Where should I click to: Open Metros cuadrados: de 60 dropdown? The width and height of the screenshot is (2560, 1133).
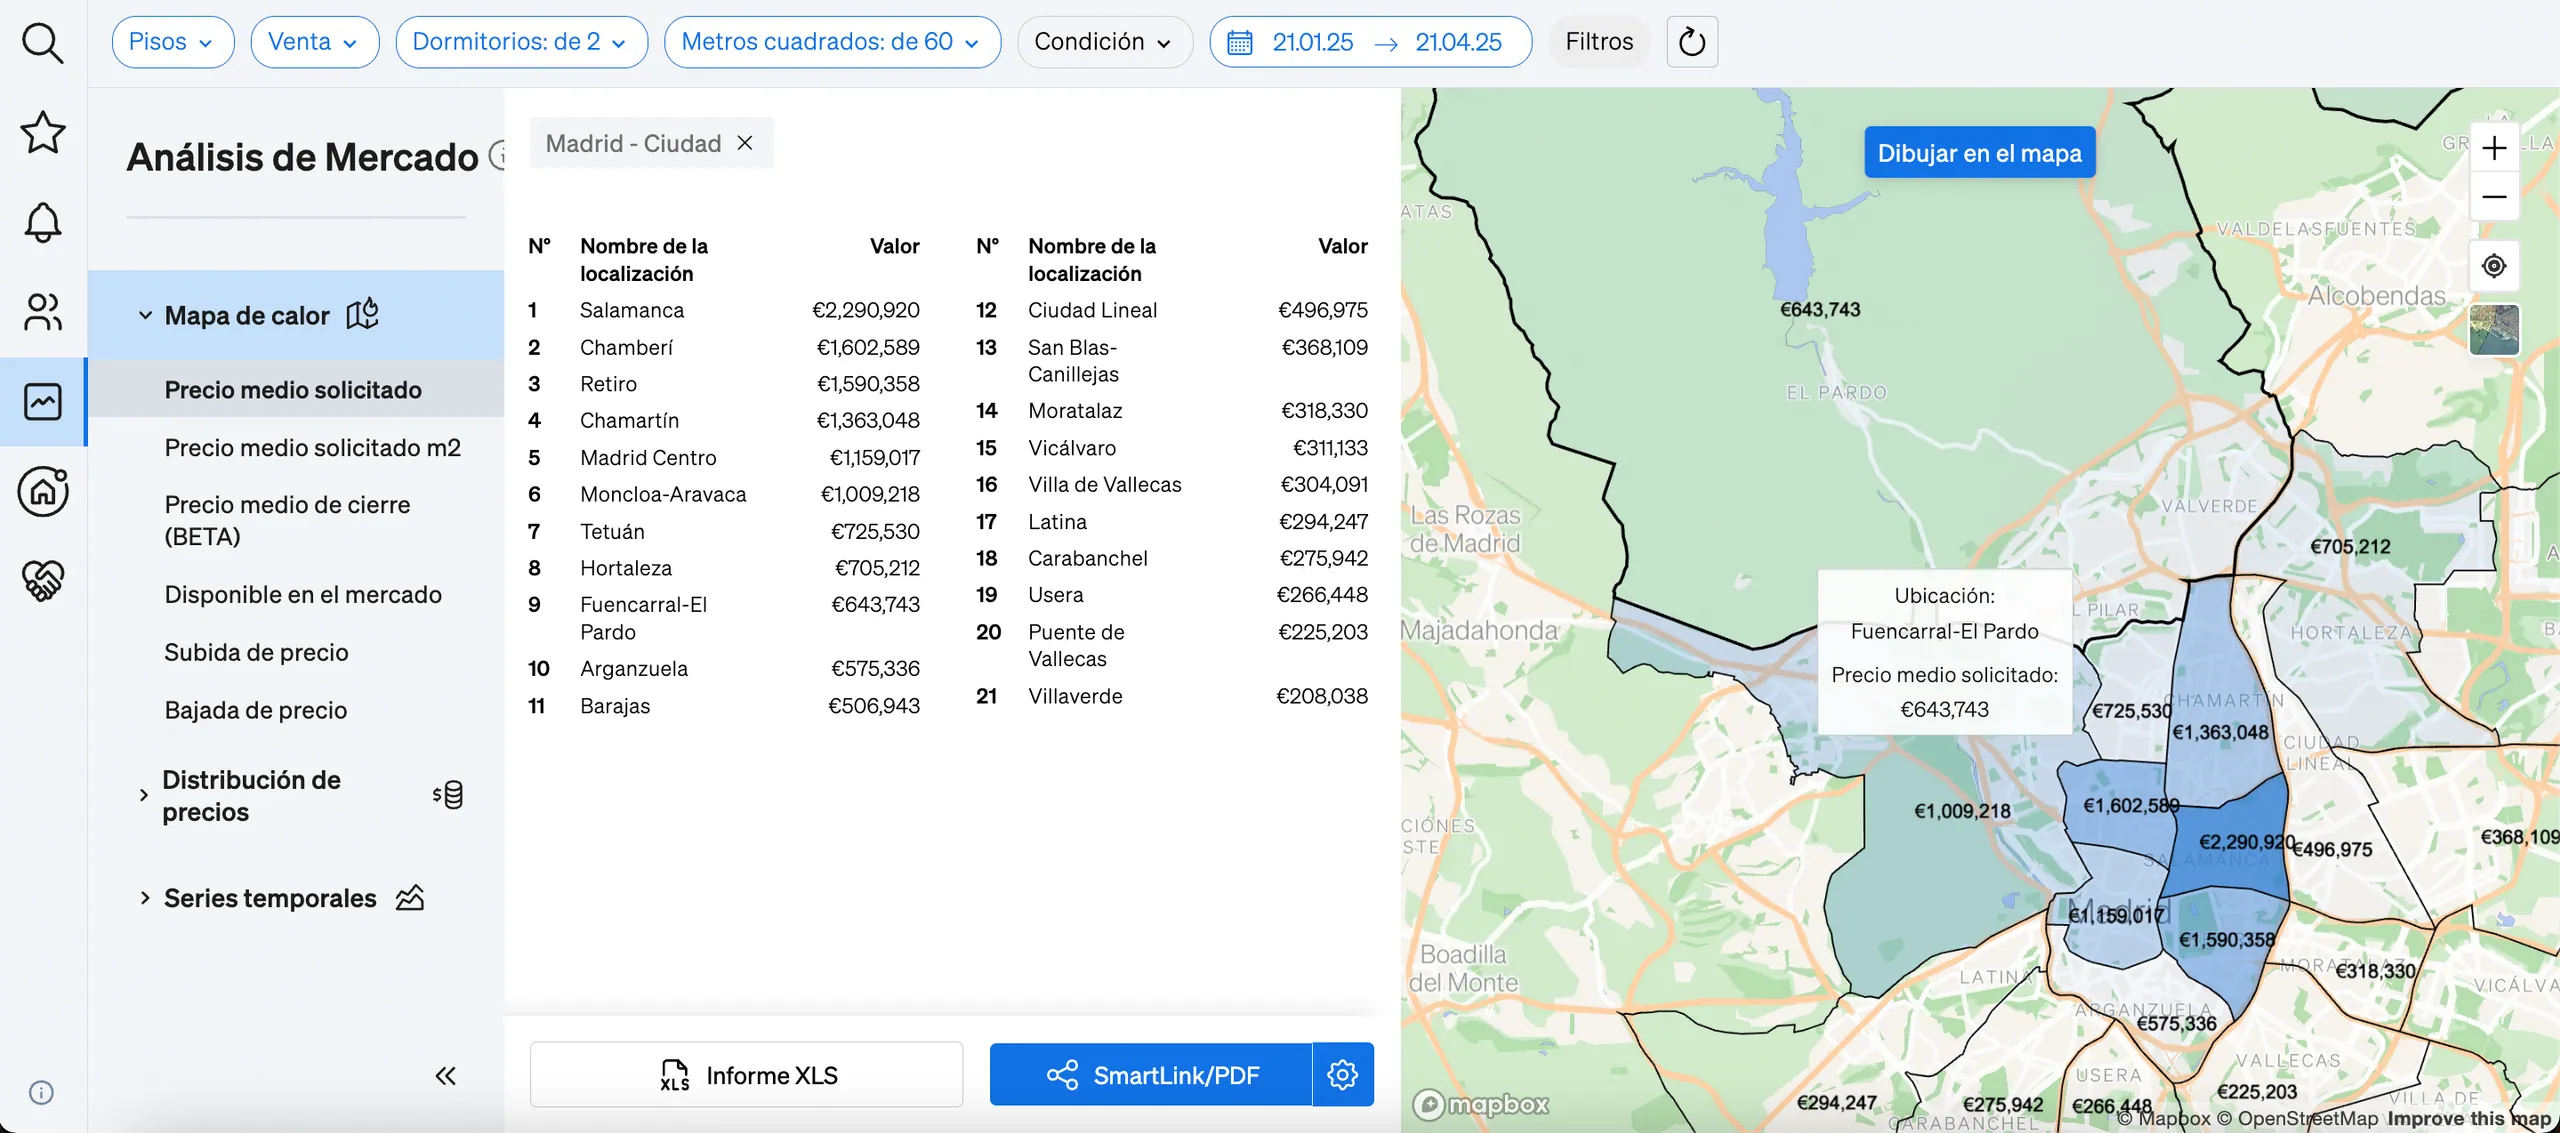[x=832, y=42]
